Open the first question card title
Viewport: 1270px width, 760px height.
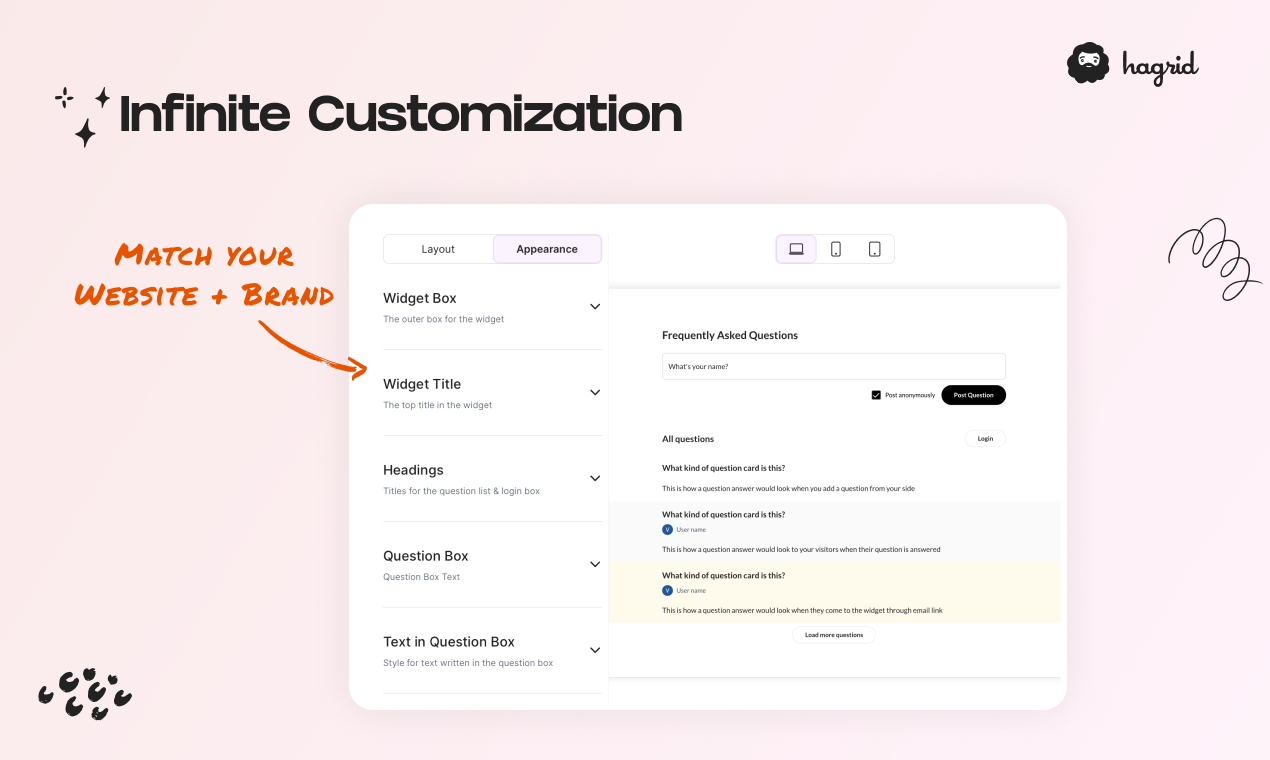tap(723, 468)
